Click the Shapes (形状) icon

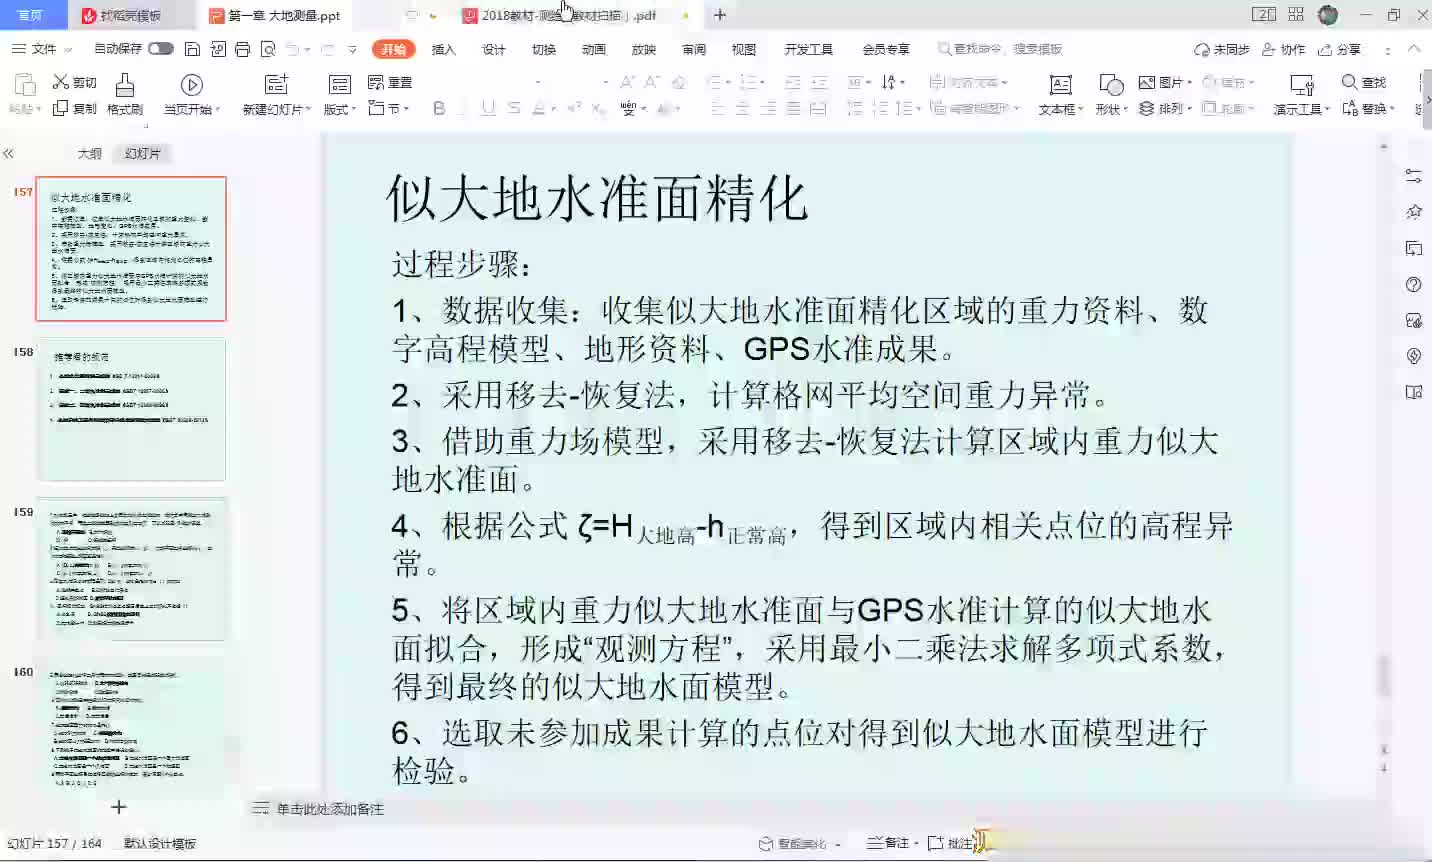pos(1110,85)
